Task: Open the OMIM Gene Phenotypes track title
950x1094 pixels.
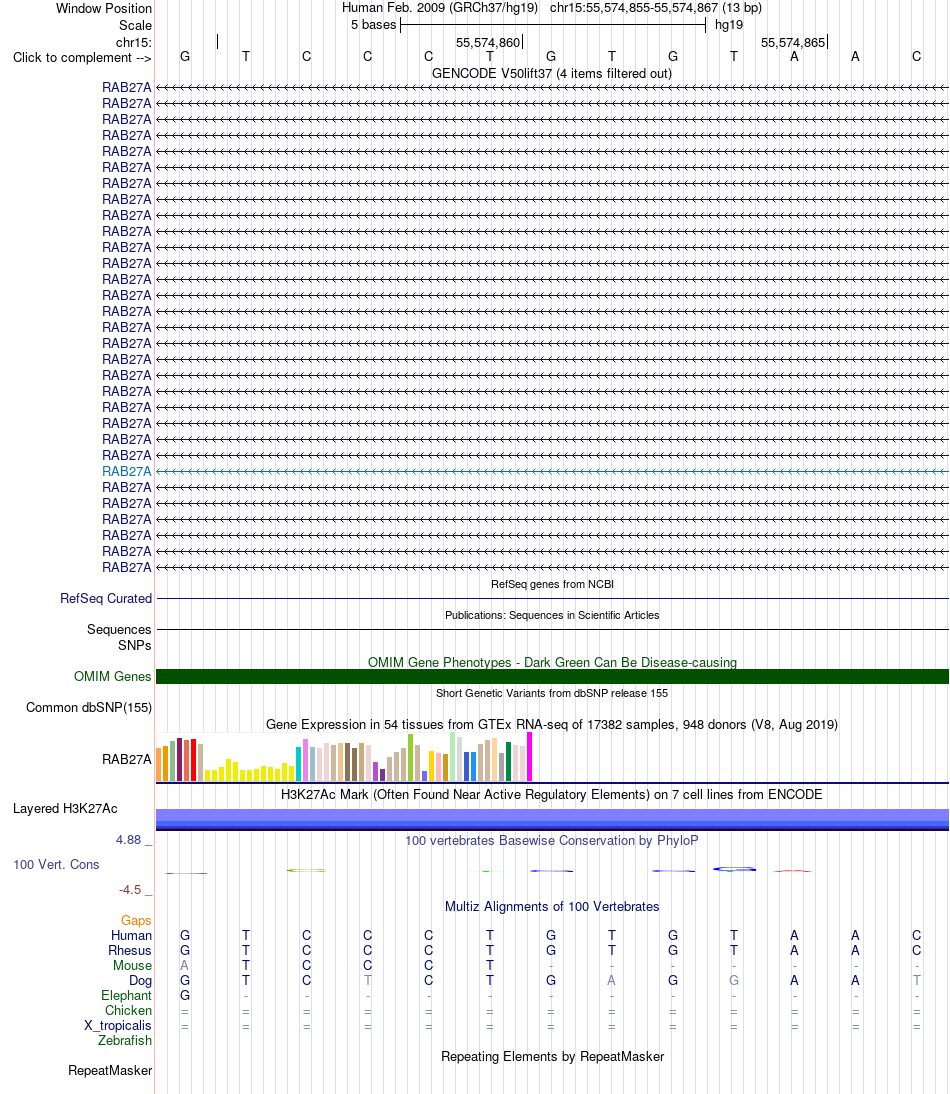Action: 552,662
